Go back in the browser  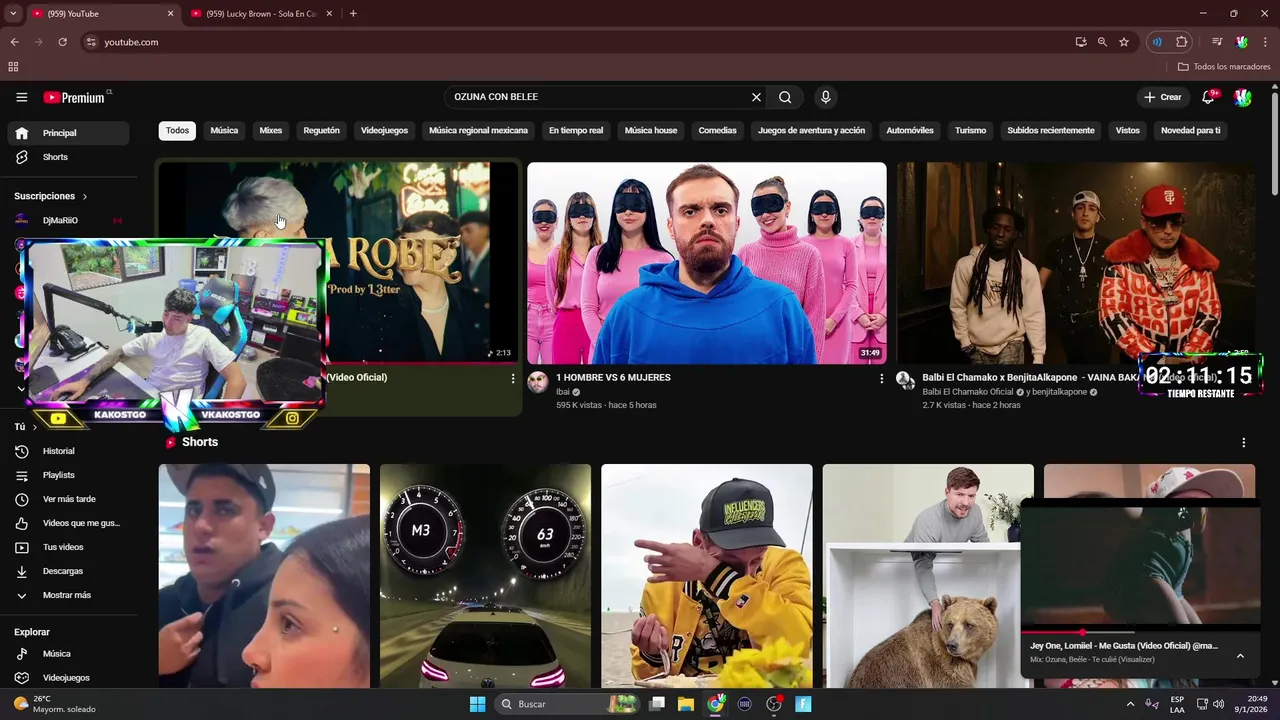tap(14, 42)
